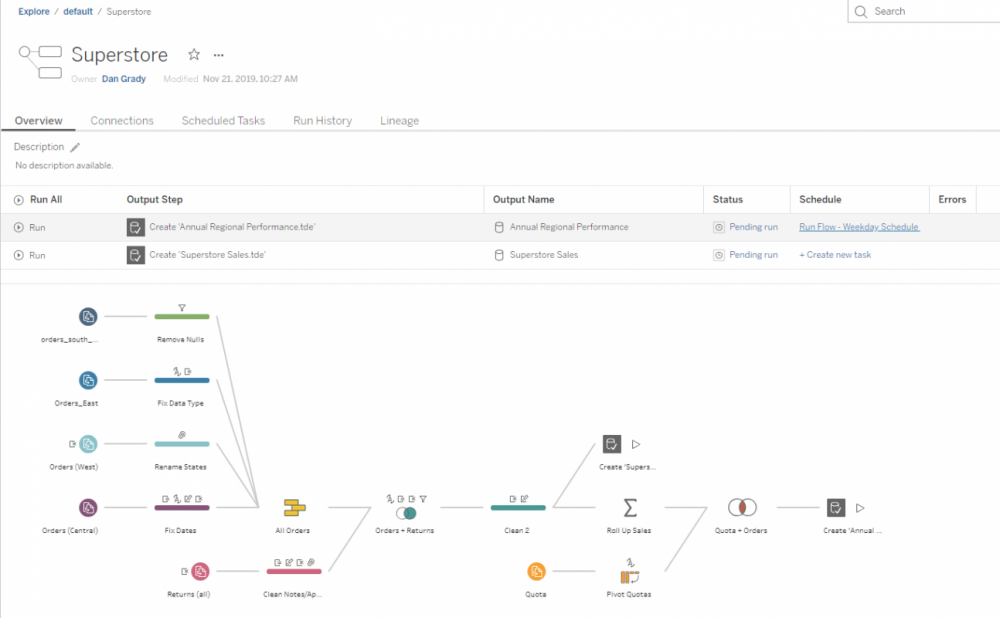Image resolution: width=1000 pixels, height=618 pixels.
Task: Open the Connections tab
Action: 122,121
